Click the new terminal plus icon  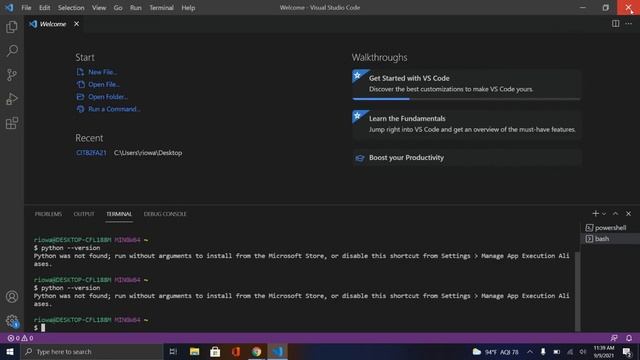pos(596,213)
